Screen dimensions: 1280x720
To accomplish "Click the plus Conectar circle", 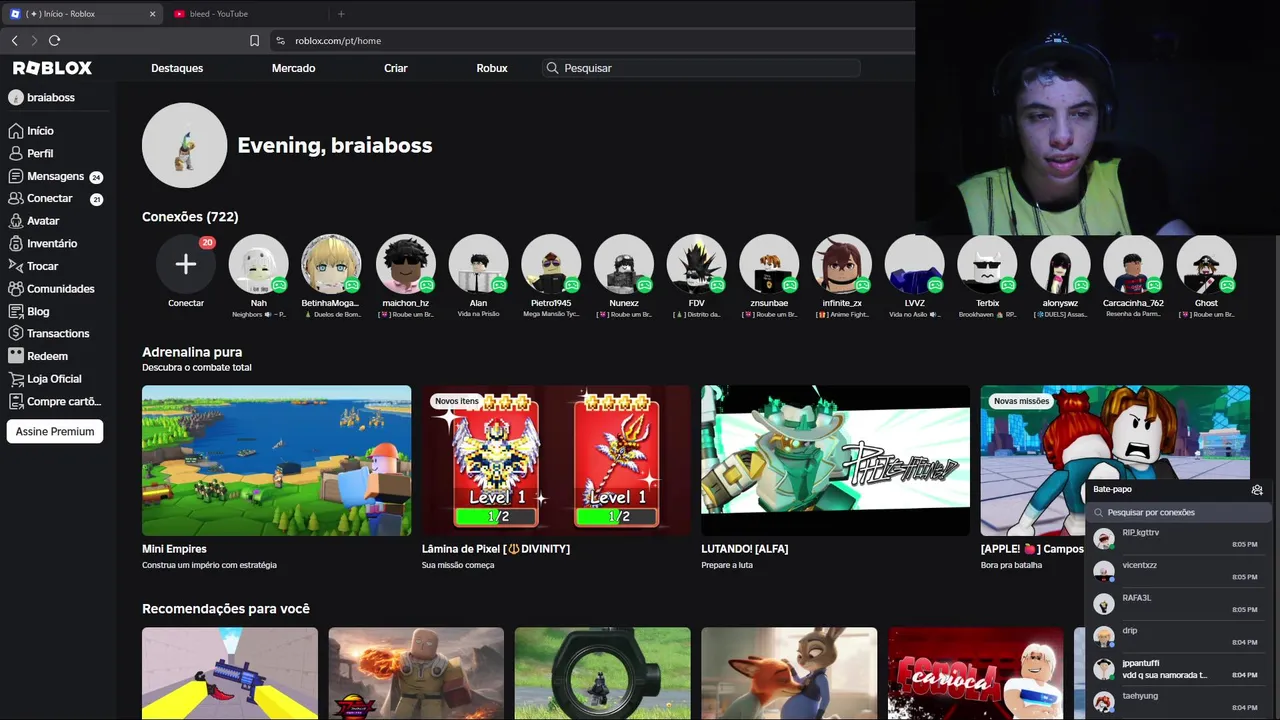I will tap(186, 264).
